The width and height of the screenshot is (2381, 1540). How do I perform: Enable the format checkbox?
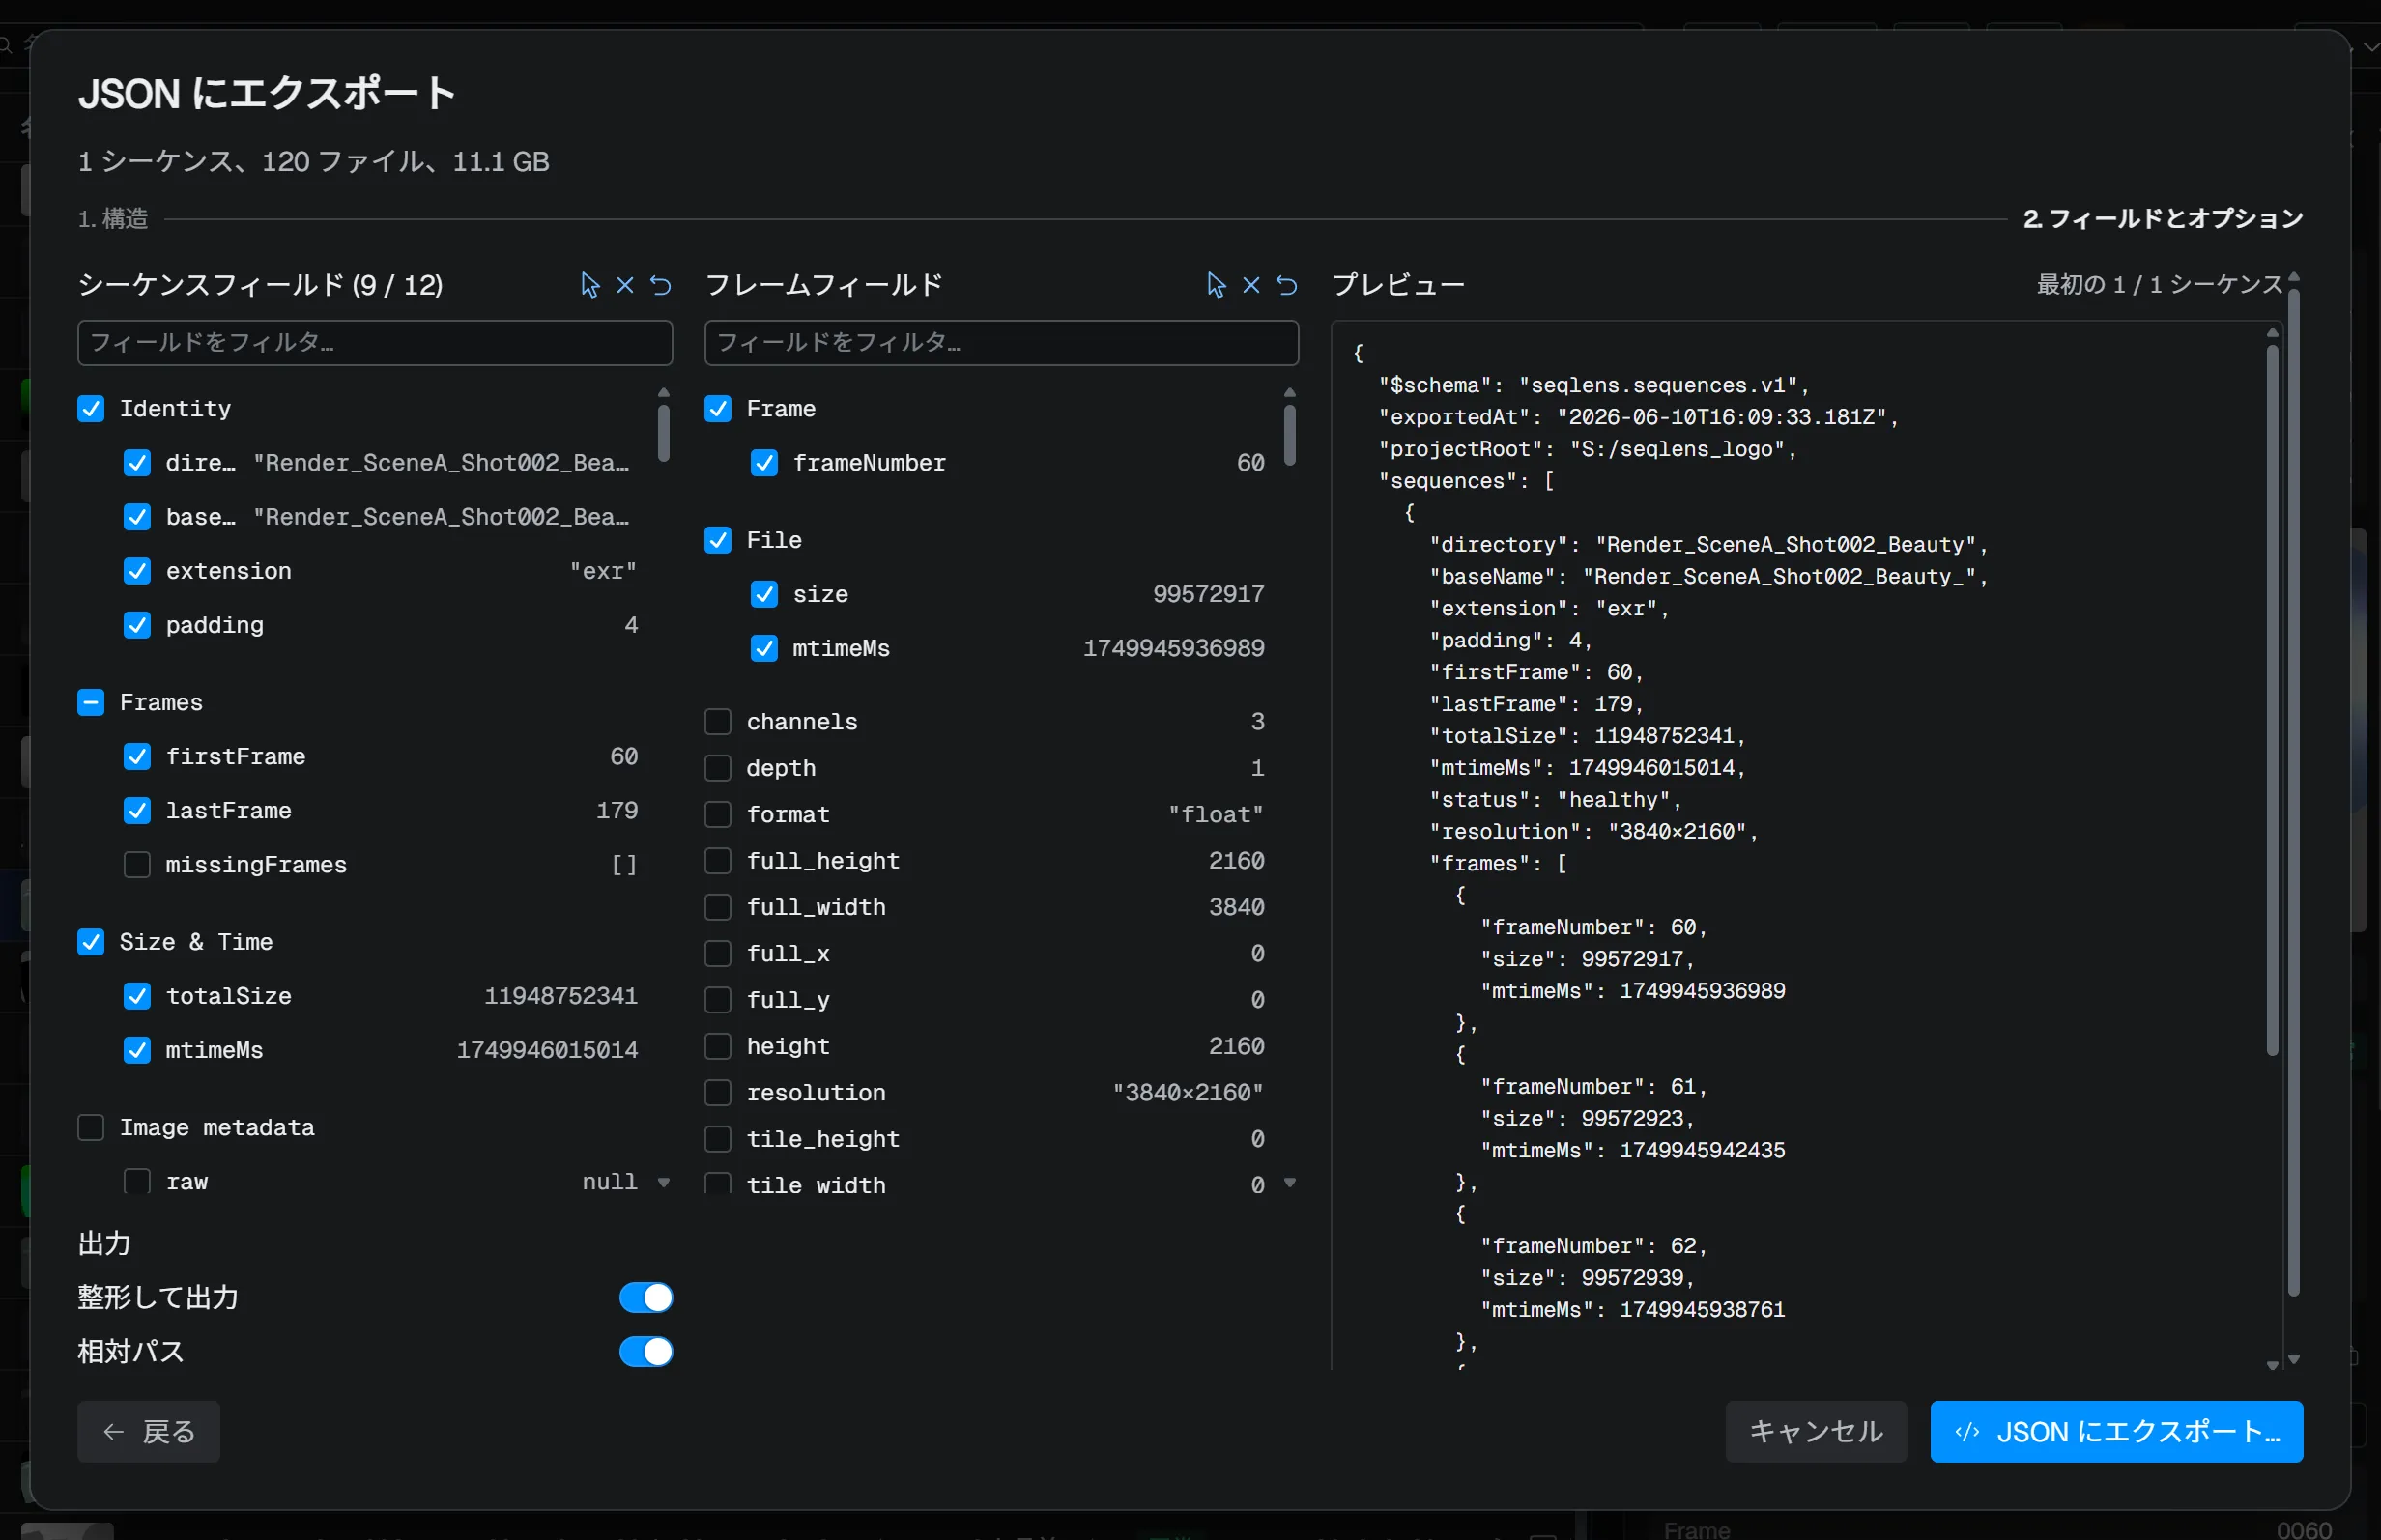pyautogui.click(x=718, y=815)
